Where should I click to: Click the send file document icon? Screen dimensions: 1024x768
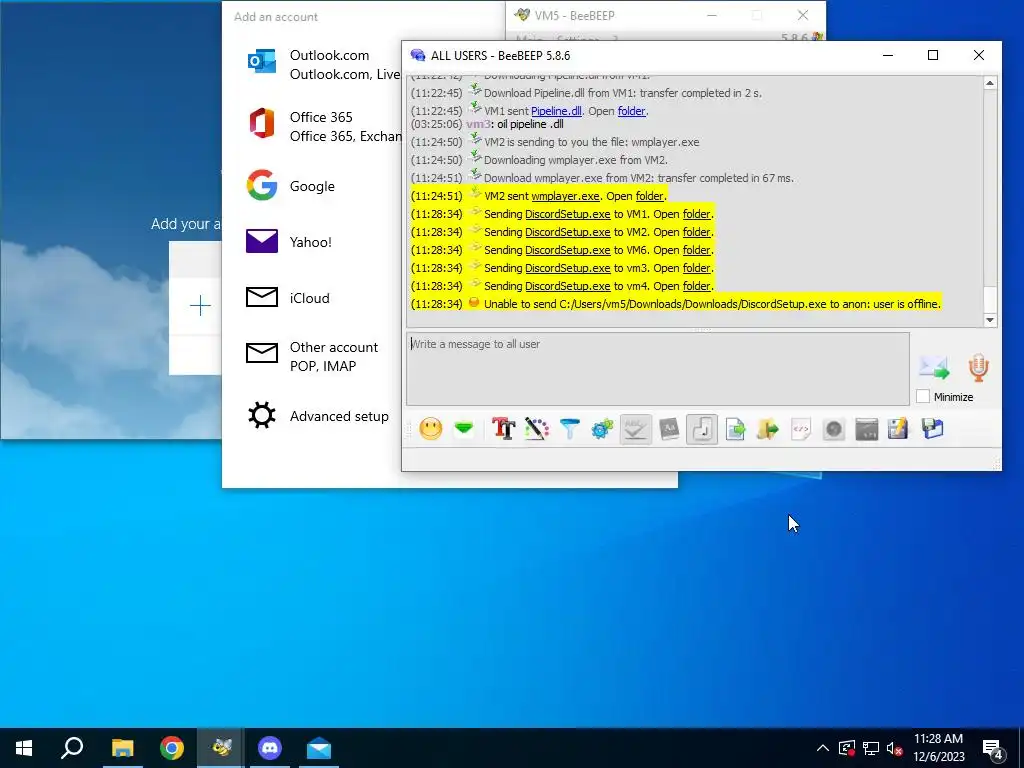735,429
